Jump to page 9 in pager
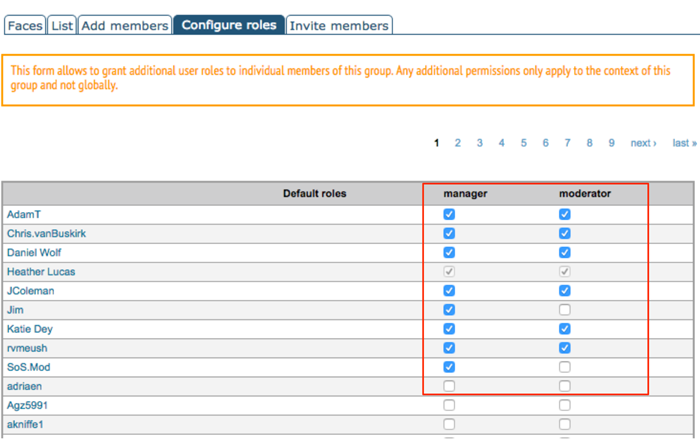The width and height of the screenshot is (700, 439). (x=611, y=143)
